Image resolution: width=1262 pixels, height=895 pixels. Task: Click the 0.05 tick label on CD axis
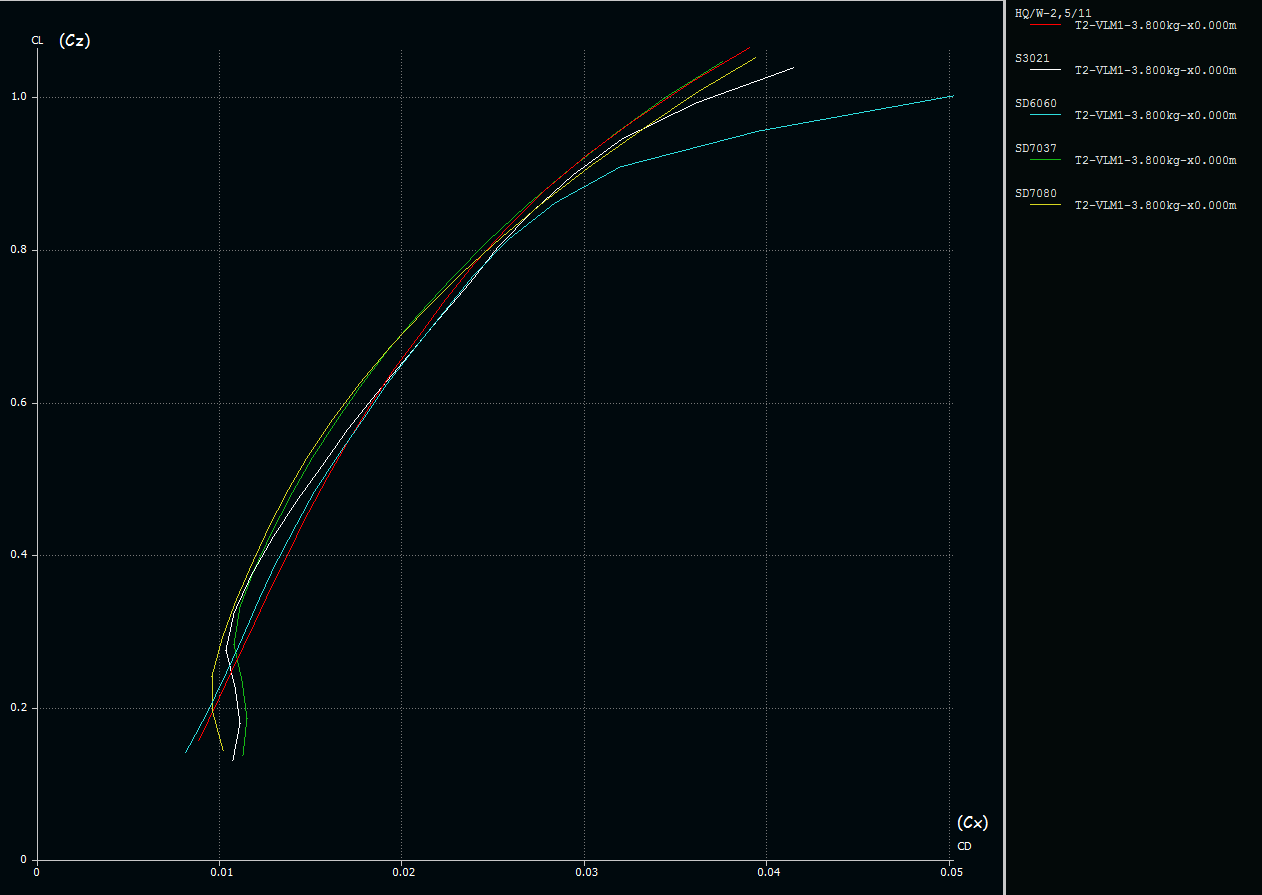pyautogui.click(x=952, y=872)
